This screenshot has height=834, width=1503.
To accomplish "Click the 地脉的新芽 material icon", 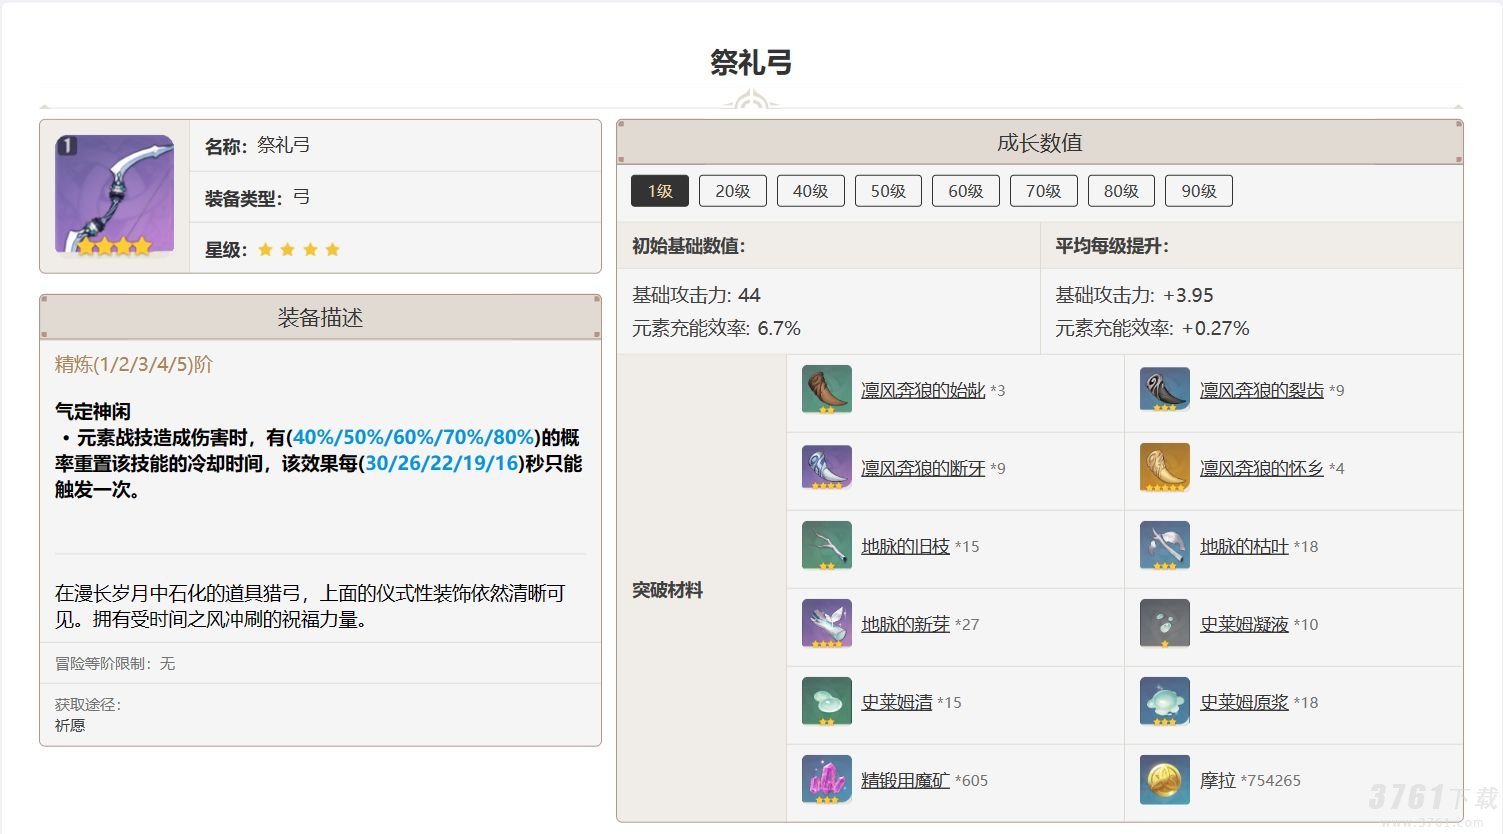I will click(826, 624).
